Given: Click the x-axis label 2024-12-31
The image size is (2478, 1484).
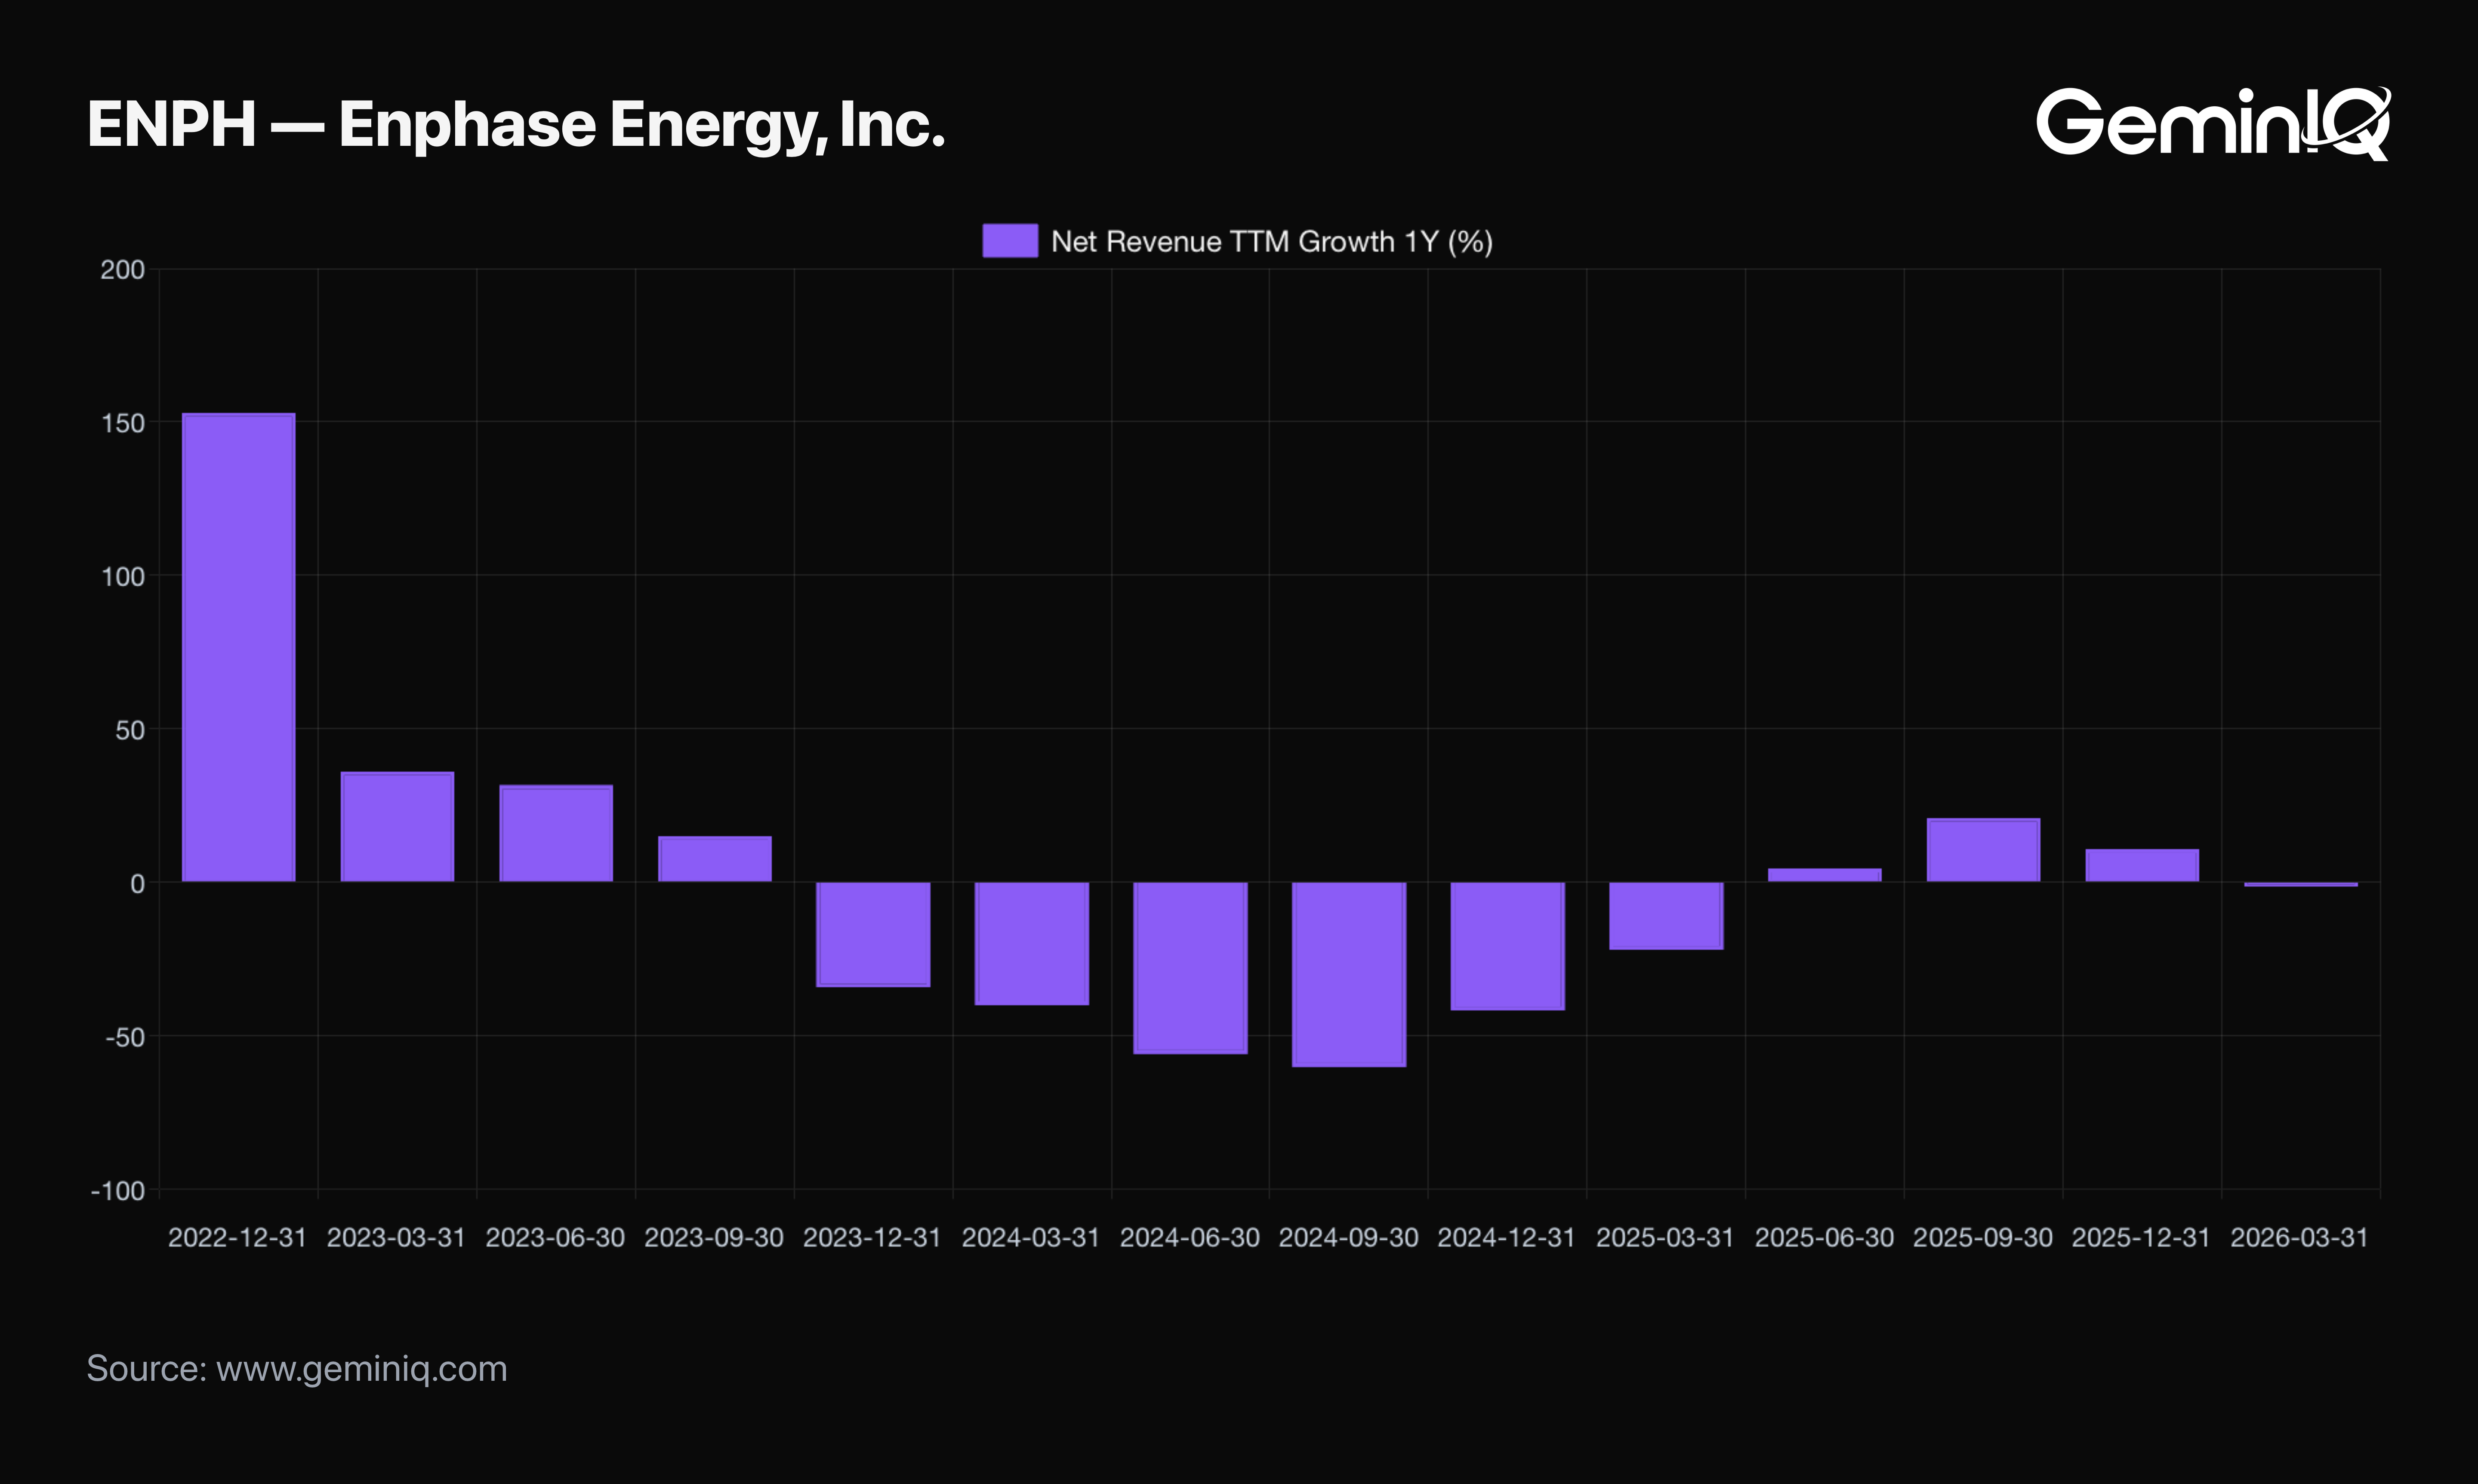Looking at the screenshot, I should click(1507, 1238).
